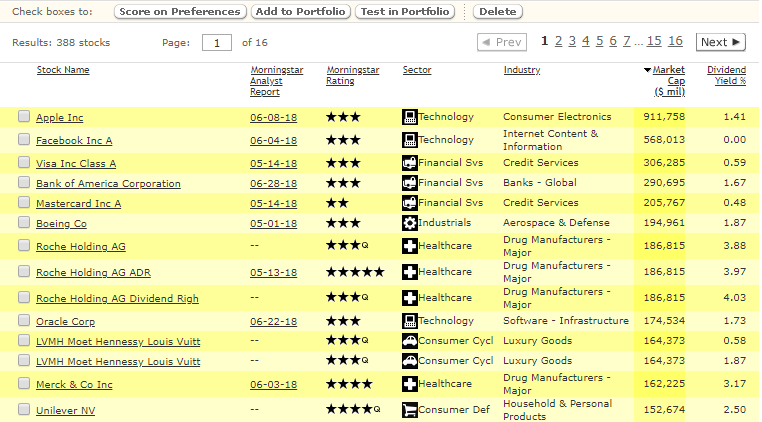This screenshot has height=422, width=762.
Task: Click Software - Infrastructure industry cell
Action: 566,321
